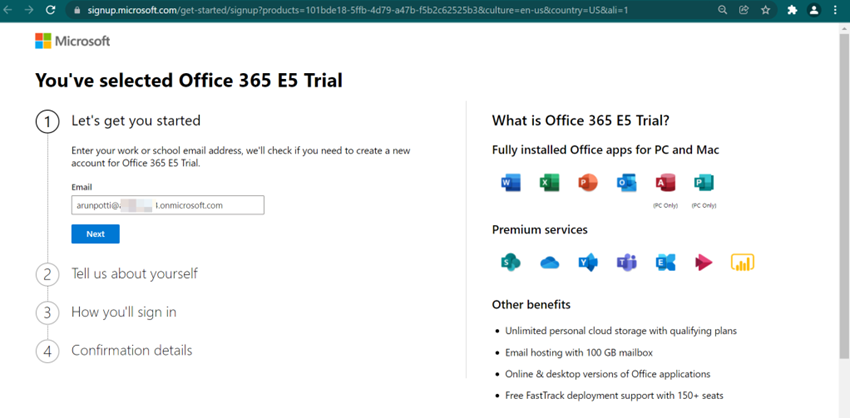Click the Access app icon
This screenshot has width=850, height=418.
(665, 183)
